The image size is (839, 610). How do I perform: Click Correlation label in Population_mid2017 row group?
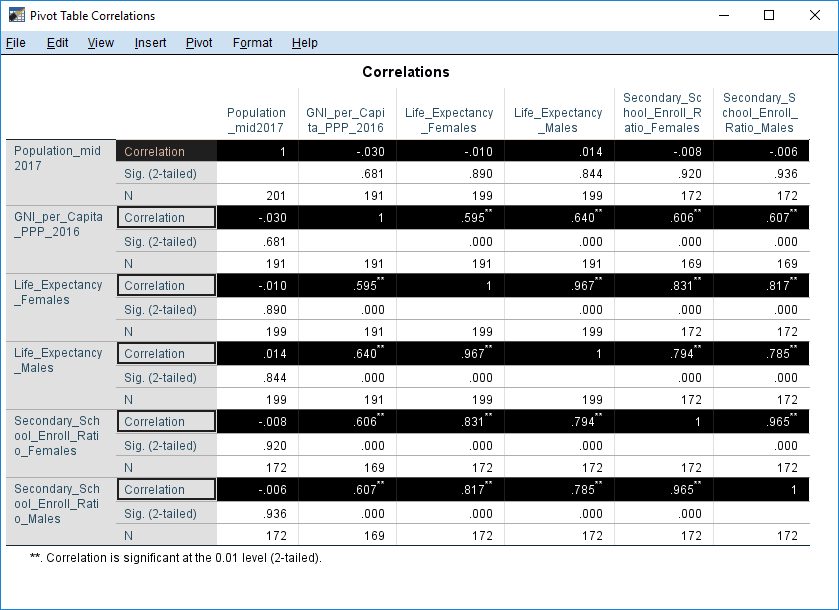166,151
